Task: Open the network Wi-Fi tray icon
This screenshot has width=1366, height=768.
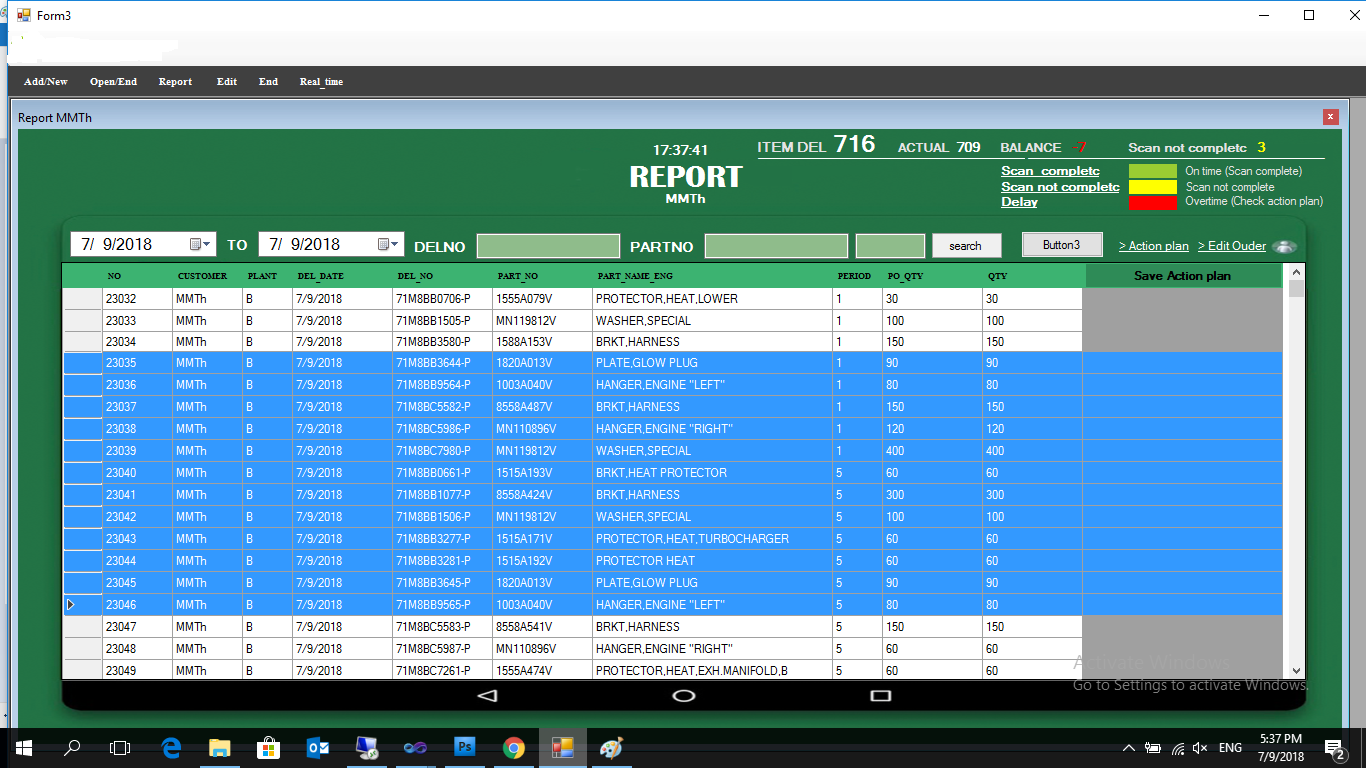Action: [1178, 748]
